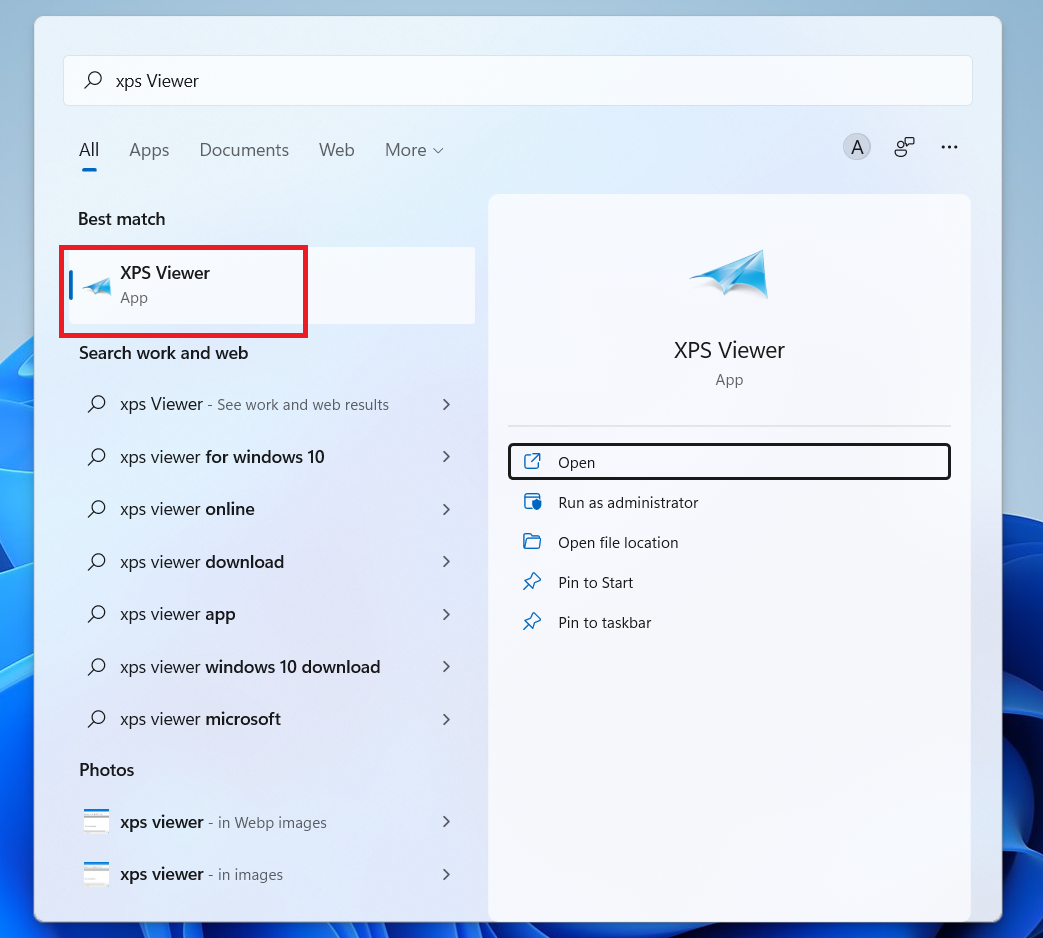Click search icon beside 'xps viewer download'

pos(97,561)
